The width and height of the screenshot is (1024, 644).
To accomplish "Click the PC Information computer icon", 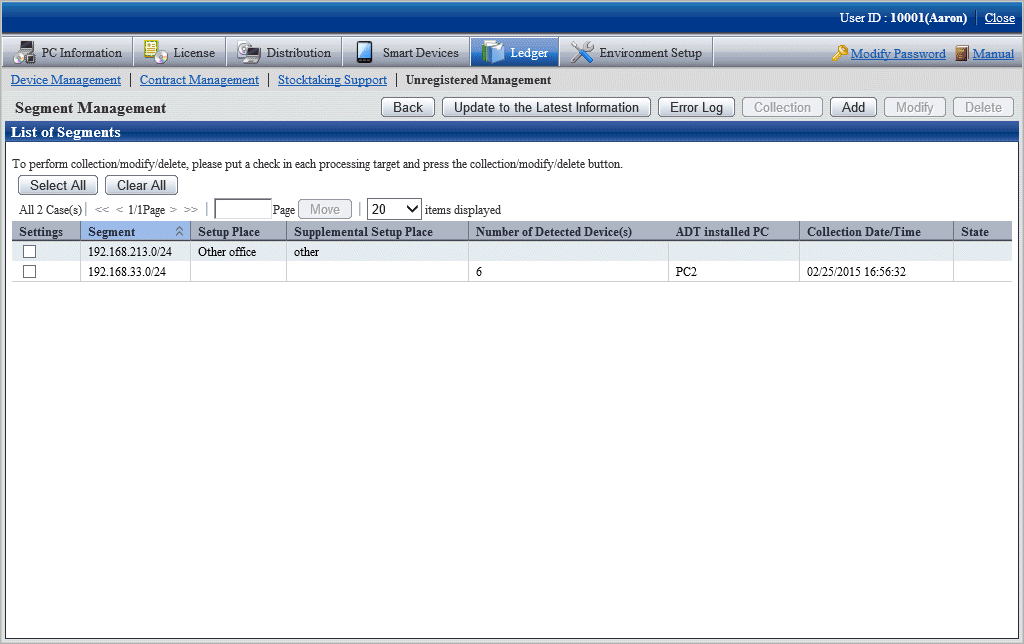I will pyautogui.click(x=25, y=53).
